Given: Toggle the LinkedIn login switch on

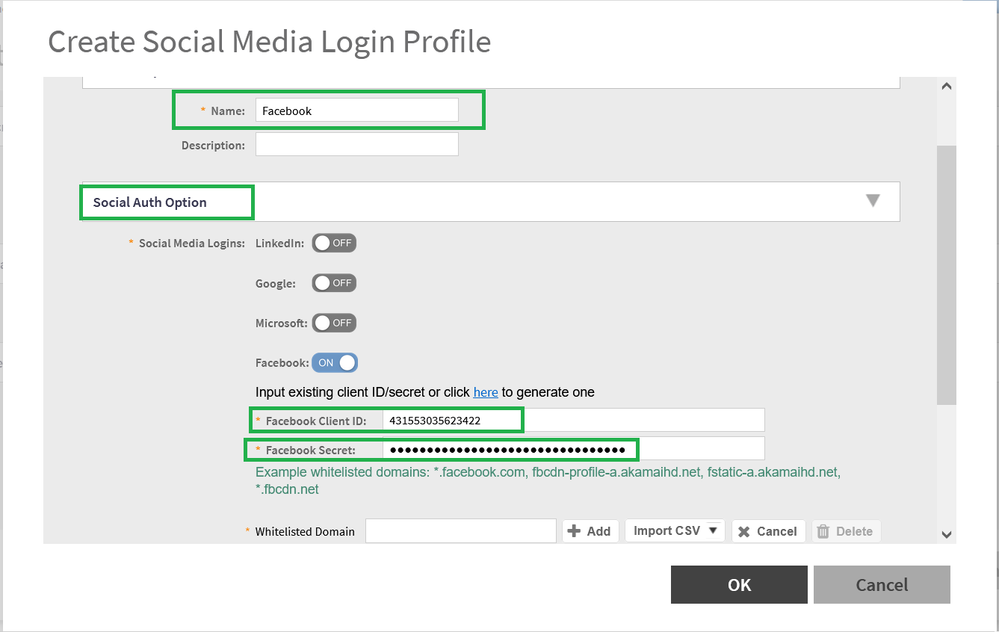Looking at the screenshot, I should 334,243.
